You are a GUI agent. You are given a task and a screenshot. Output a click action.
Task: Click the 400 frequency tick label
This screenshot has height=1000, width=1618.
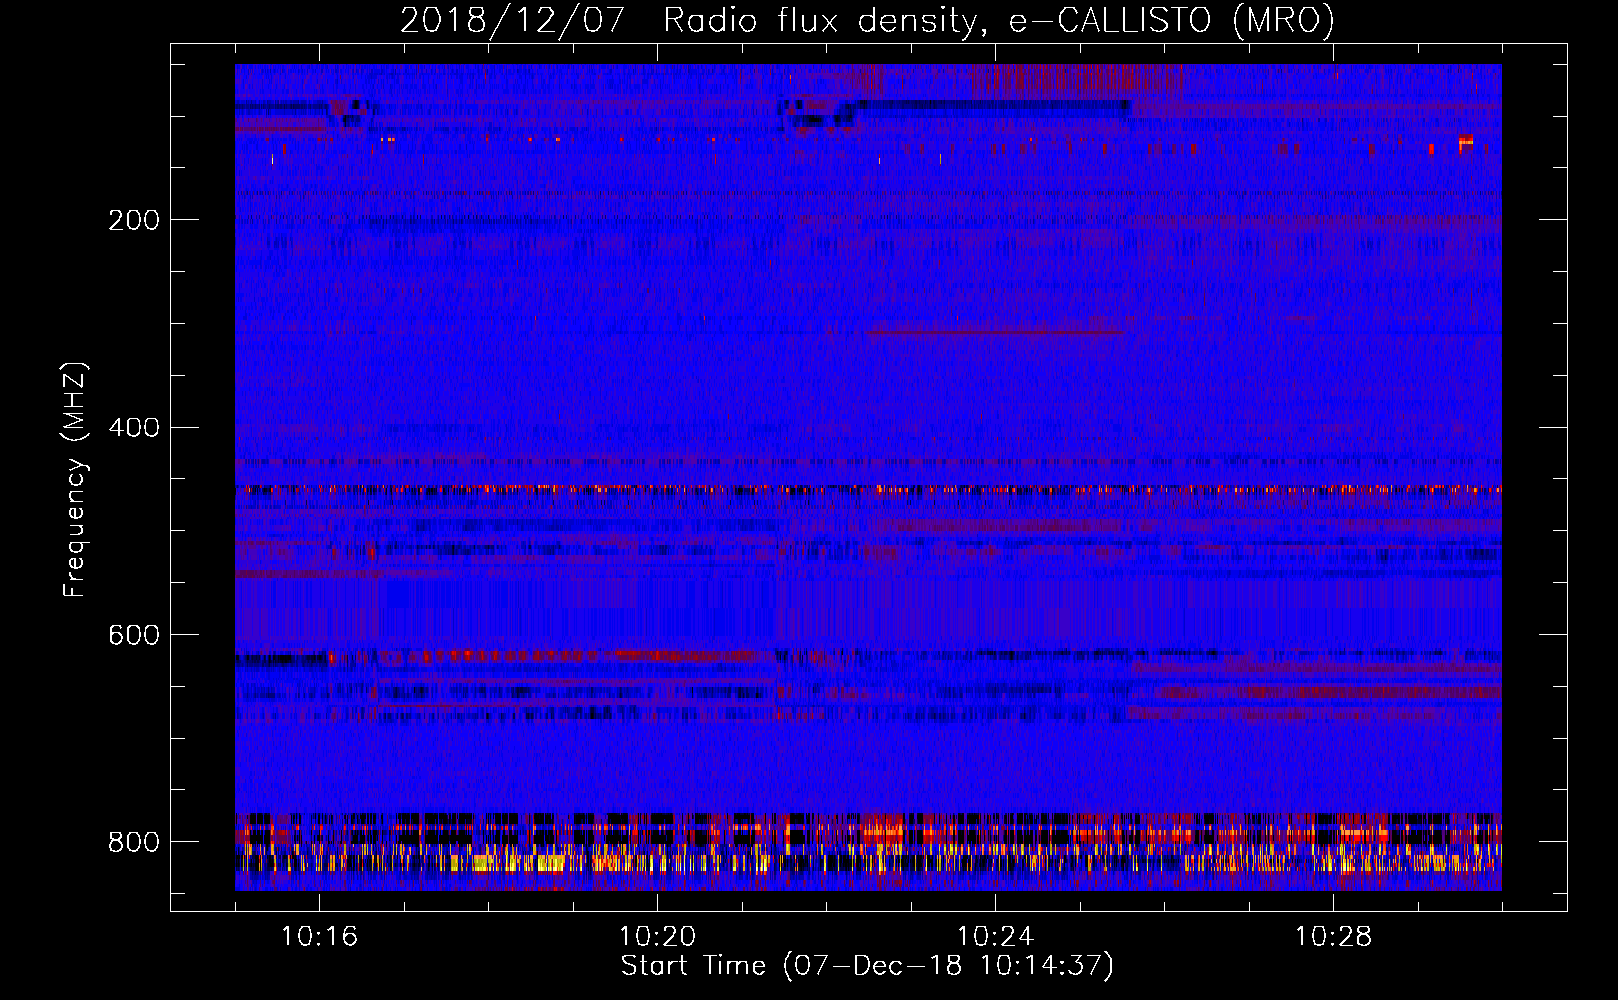pyautogui.click(x=134, y=428)
